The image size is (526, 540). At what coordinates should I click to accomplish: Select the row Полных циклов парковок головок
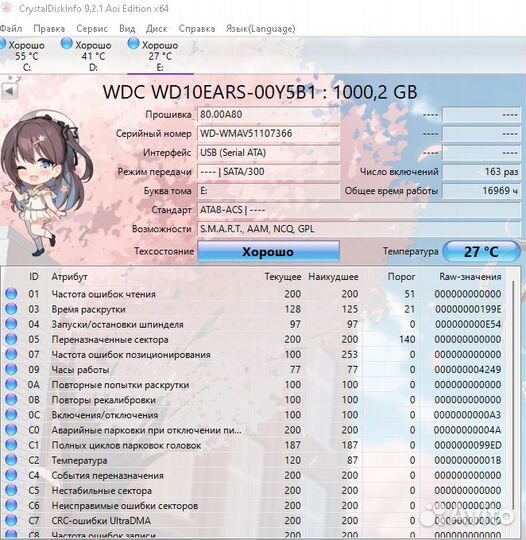coord(253,445)
